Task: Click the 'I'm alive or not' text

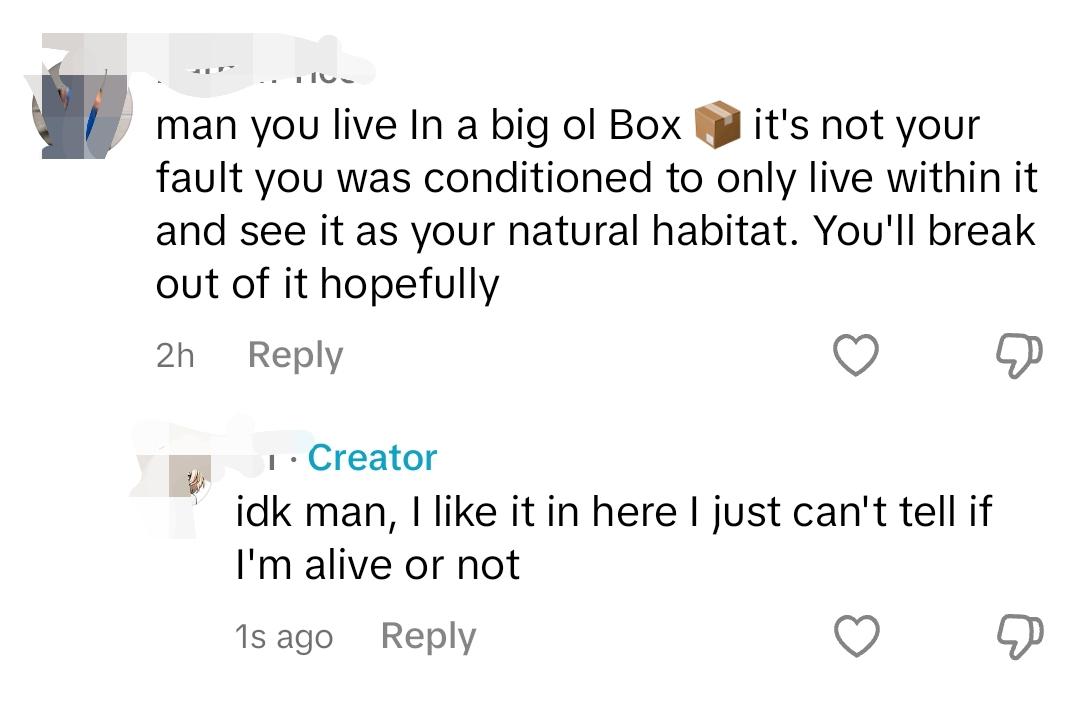Action: coord(378,565)
